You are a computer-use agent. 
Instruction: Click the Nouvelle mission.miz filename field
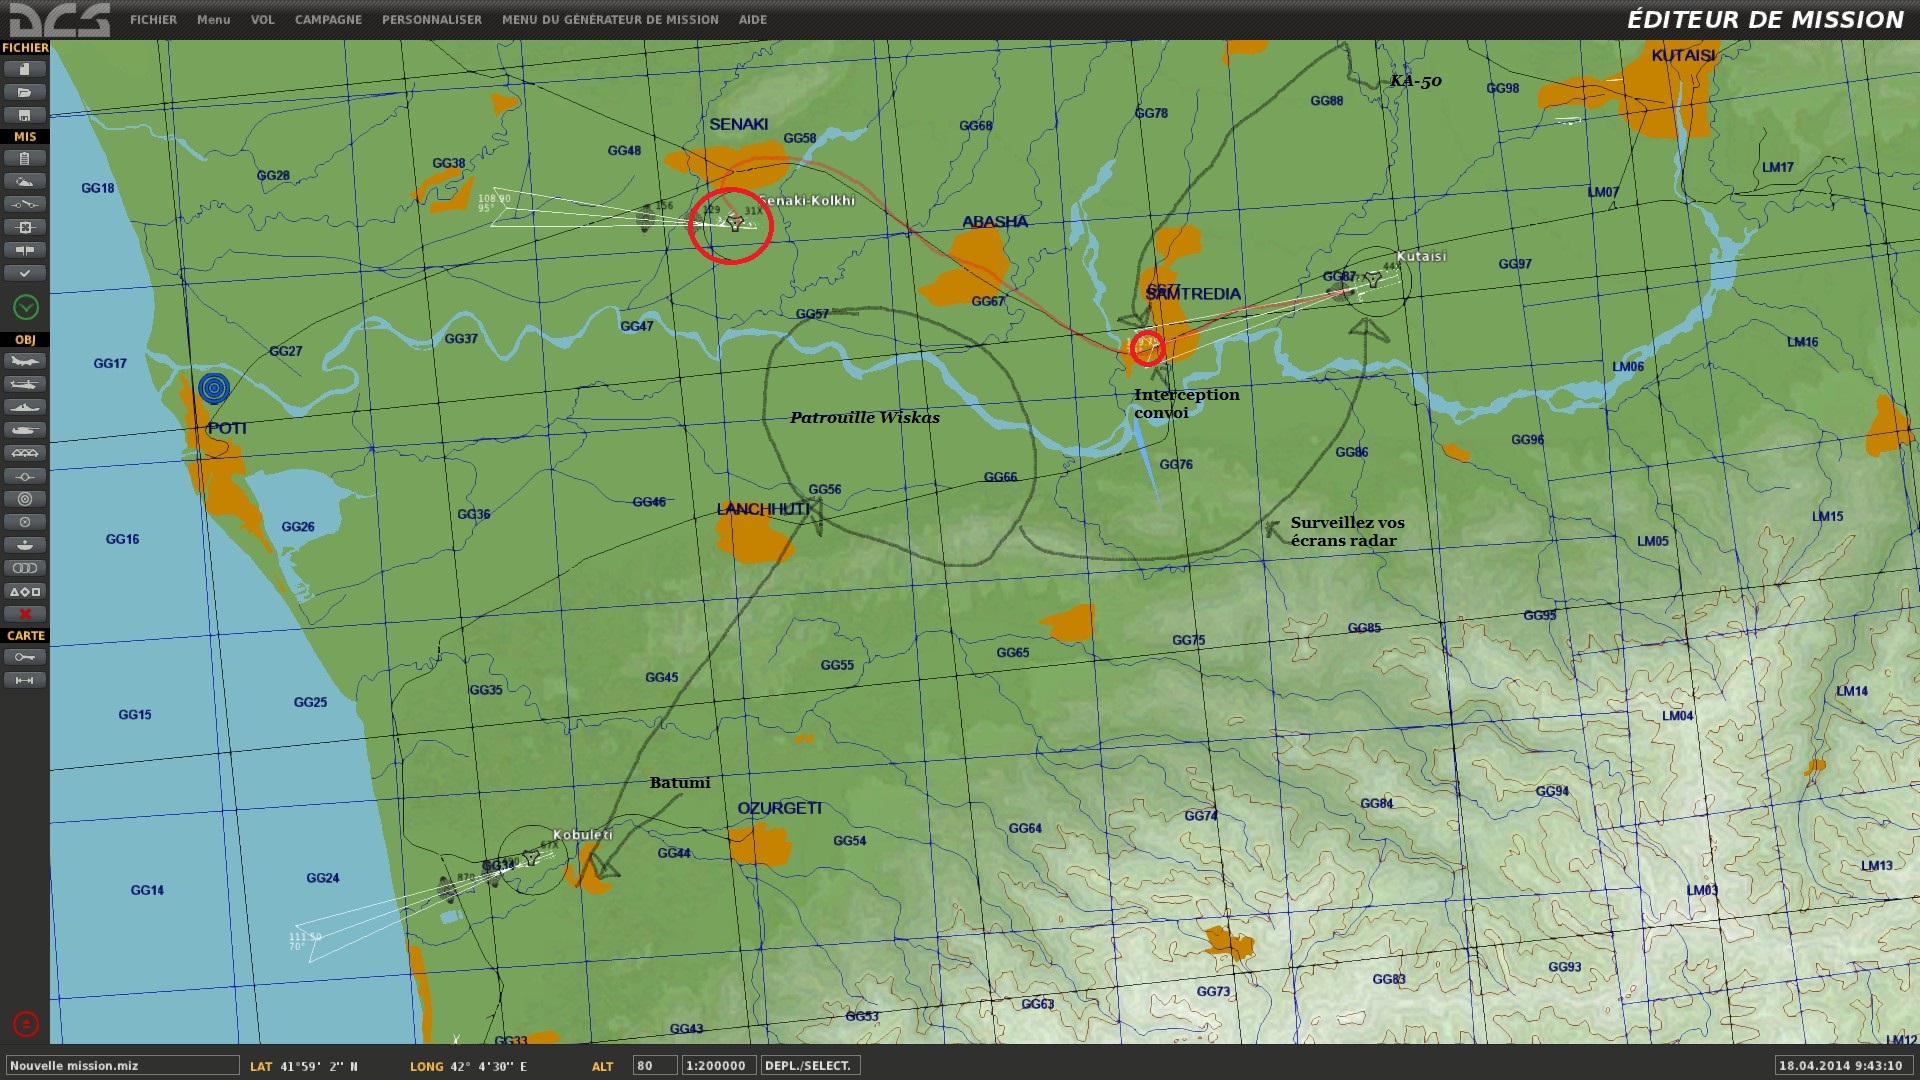(122, 1066)
